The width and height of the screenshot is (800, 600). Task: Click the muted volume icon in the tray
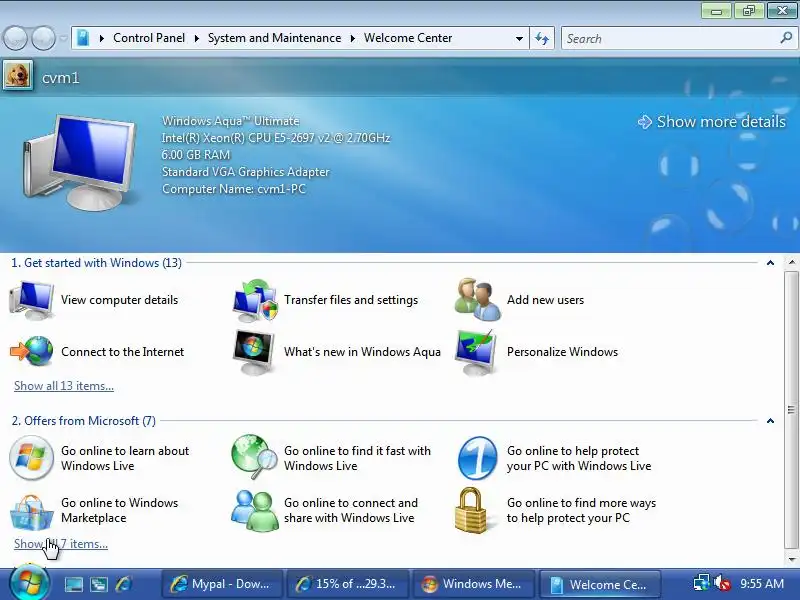click(723, 583)
